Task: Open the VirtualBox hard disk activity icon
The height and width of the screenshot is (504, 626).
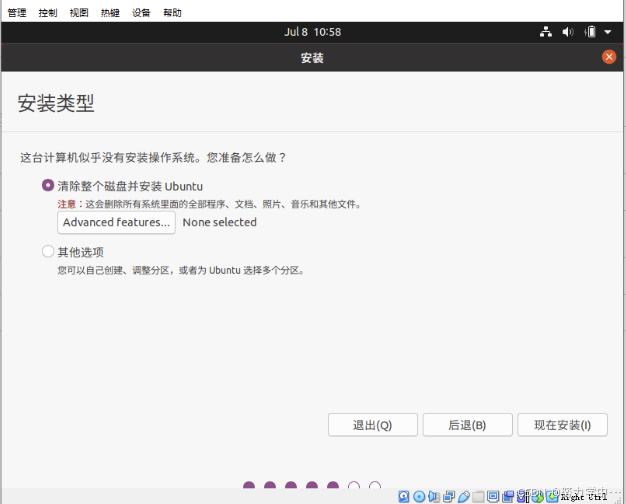Action: coord(404,496)
